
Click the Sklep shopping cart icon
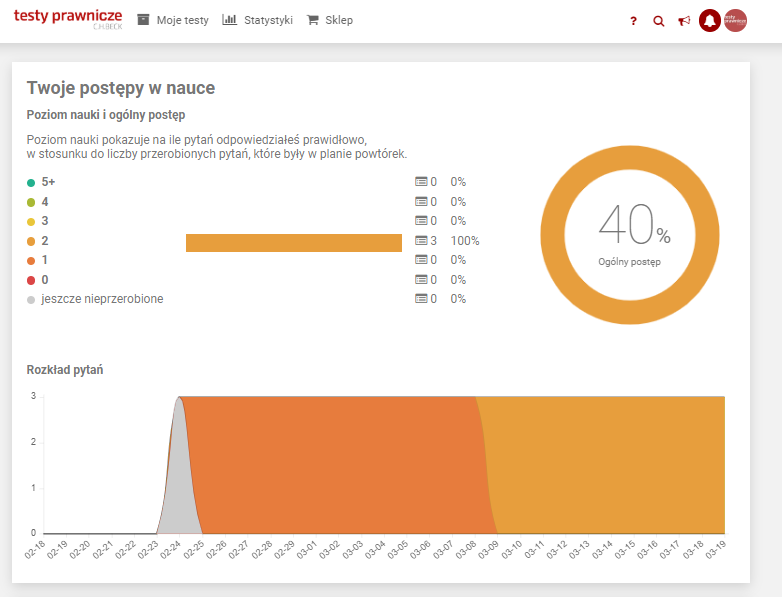[x=313, y=20]
